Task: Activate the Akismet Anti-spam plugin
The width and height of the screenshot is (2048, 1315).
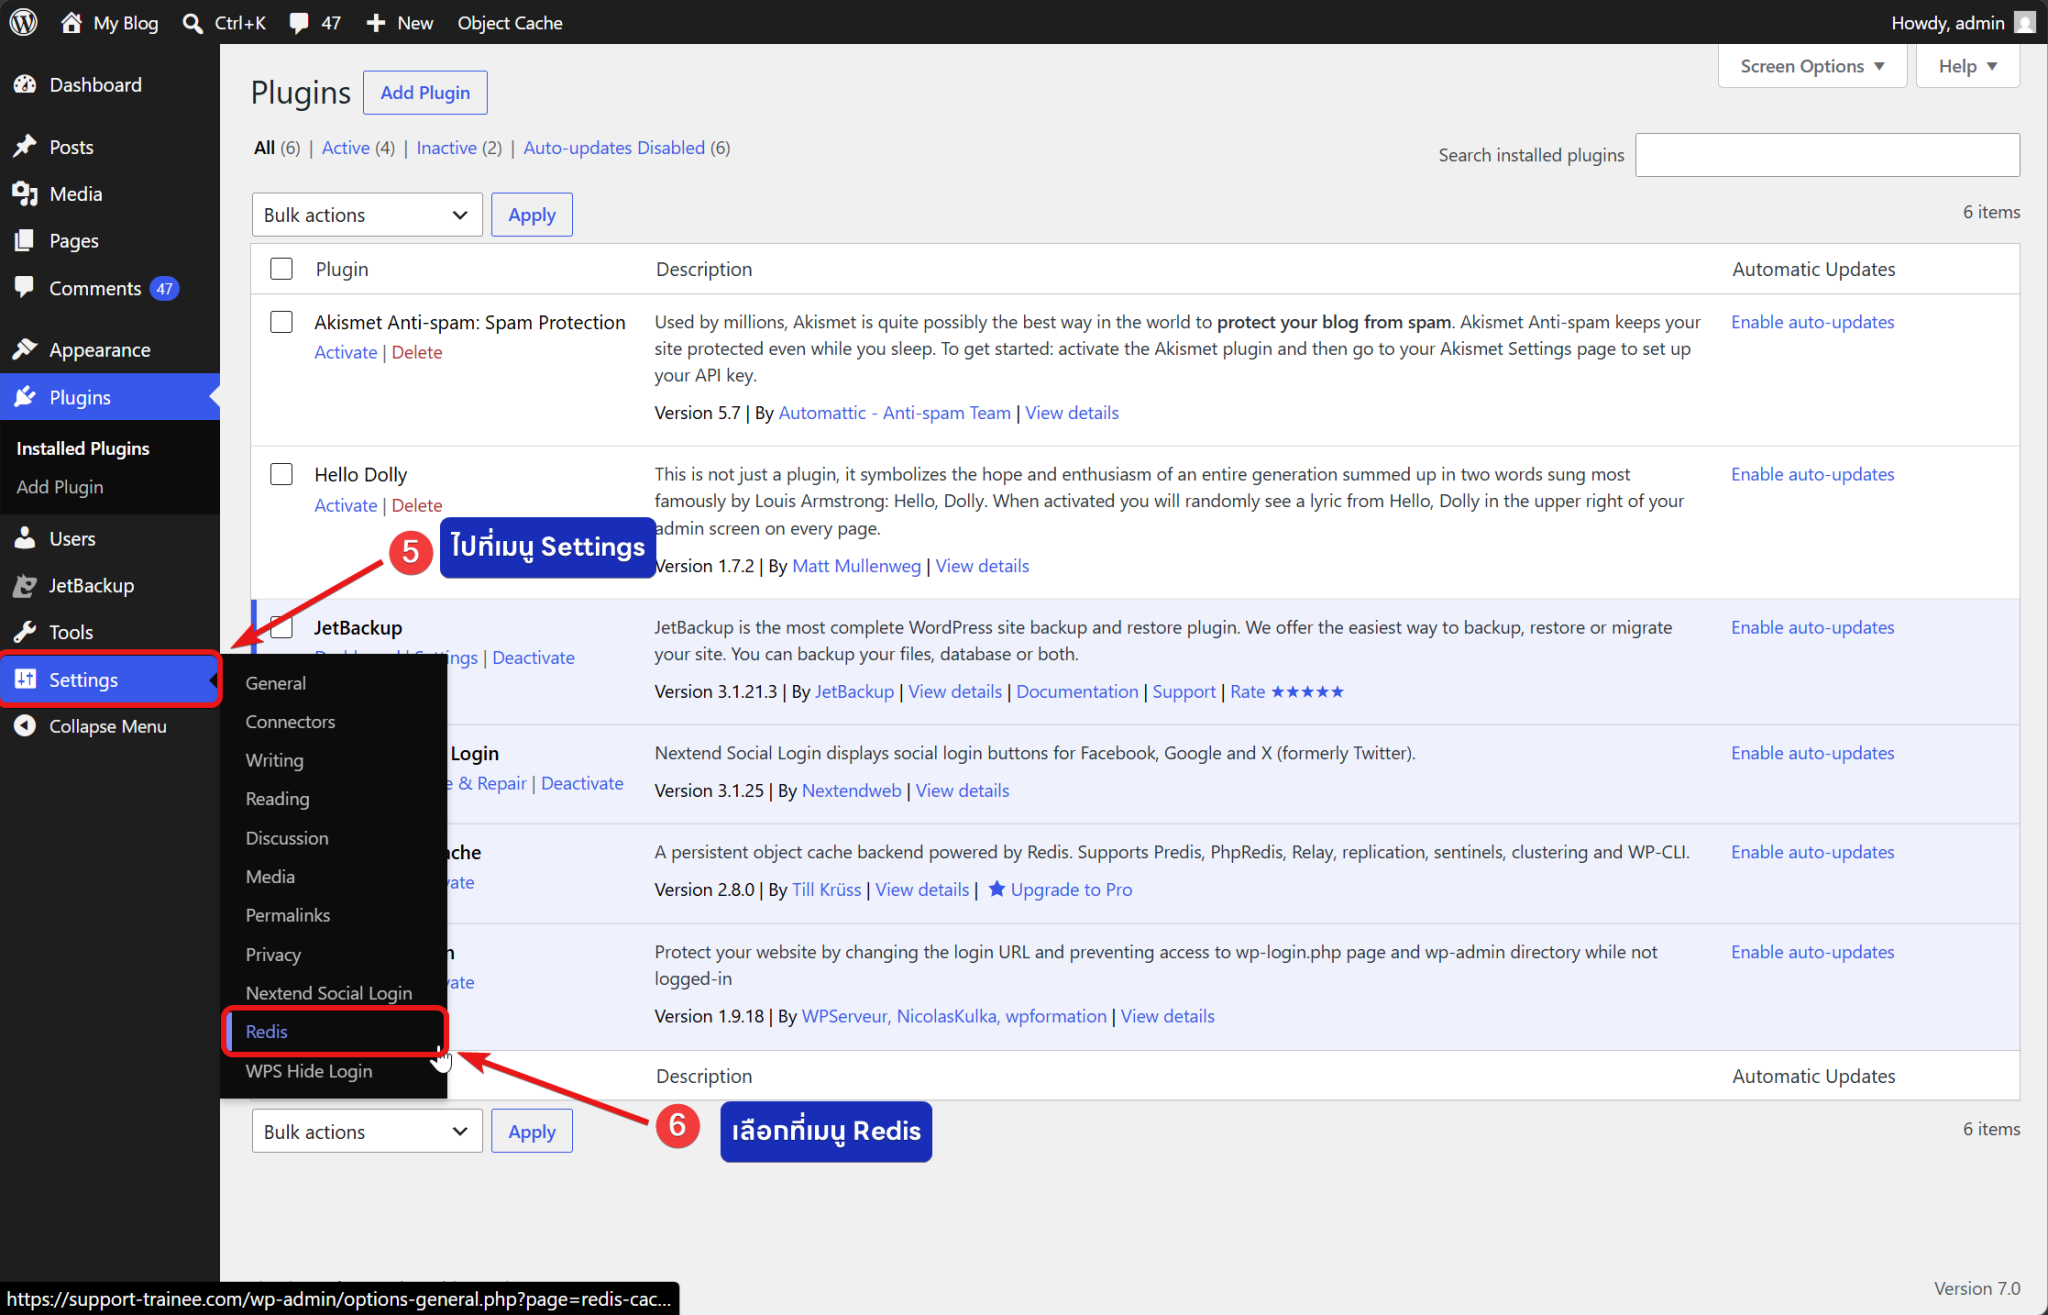Action: coord(346,352)
